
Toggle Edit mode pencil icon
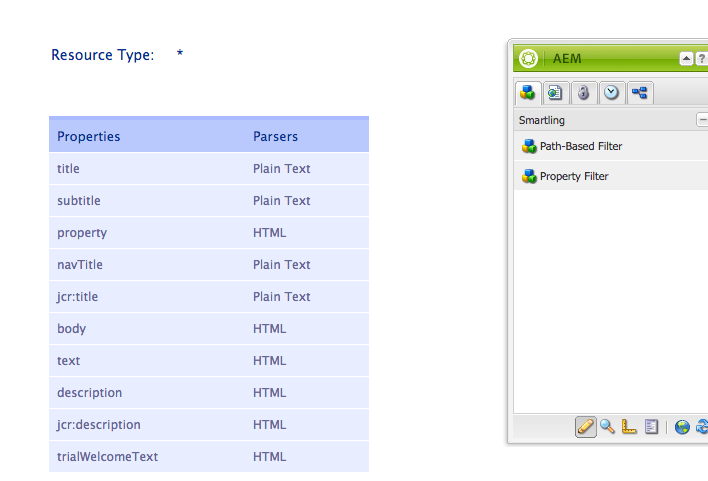586,427
